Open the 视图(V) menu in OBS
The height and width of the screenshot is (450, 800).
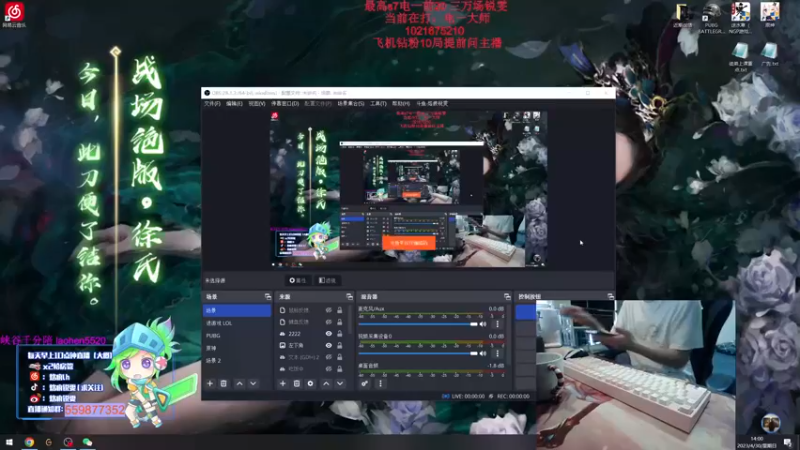[257, 104]
